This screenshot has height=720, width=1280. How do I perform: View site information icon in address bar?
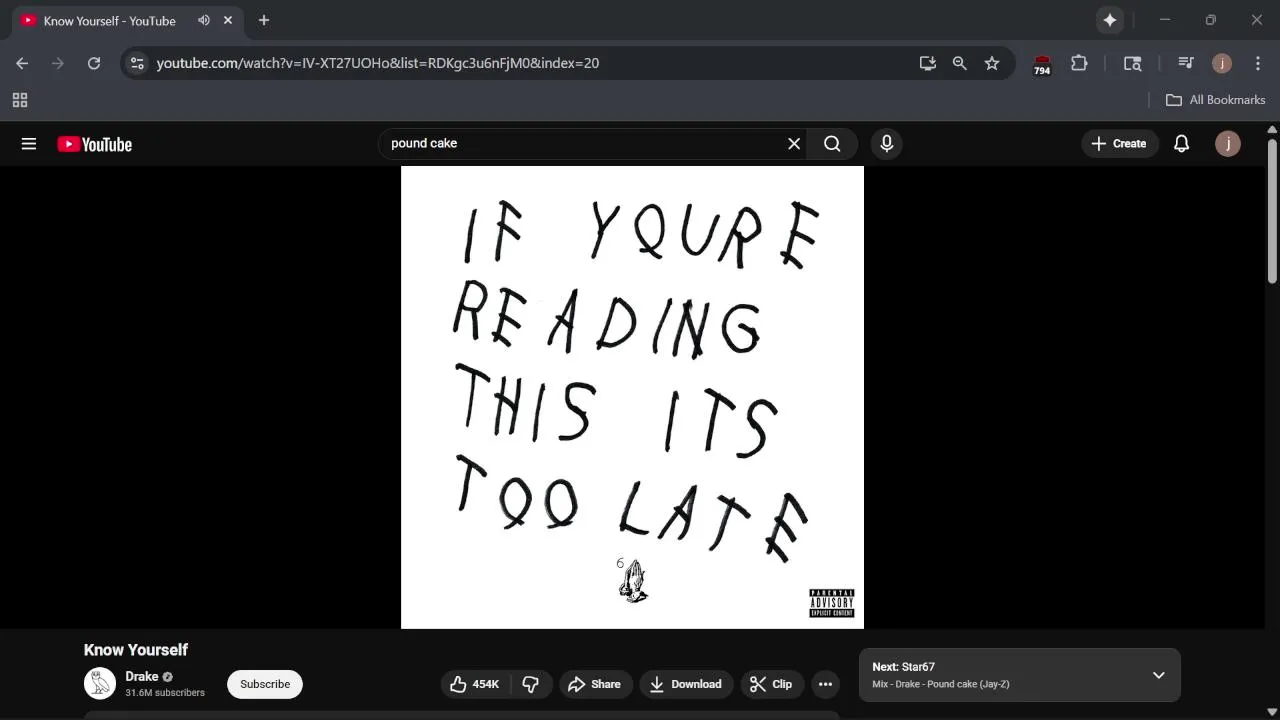pos(138,63)
